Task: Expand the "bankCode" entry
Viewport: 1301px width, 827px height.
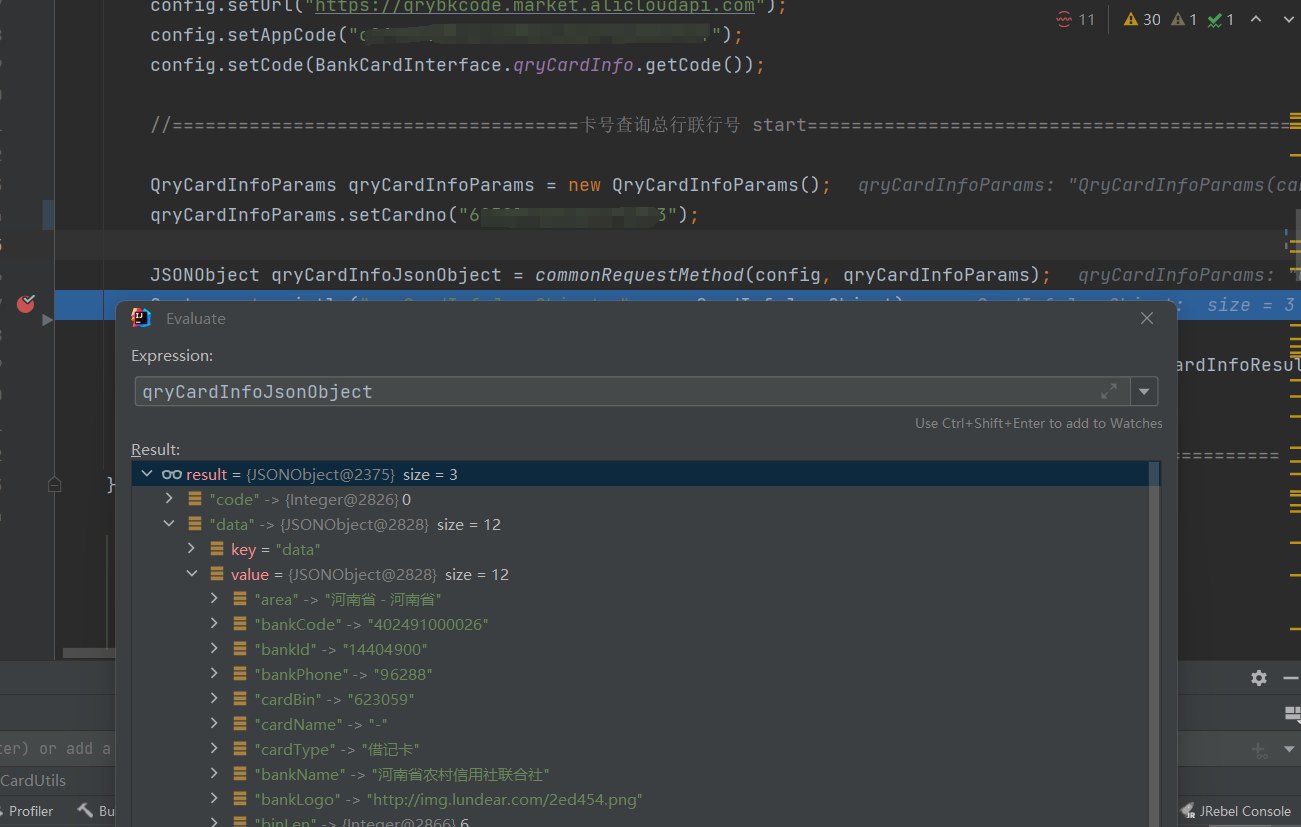Action: point(214,624)
